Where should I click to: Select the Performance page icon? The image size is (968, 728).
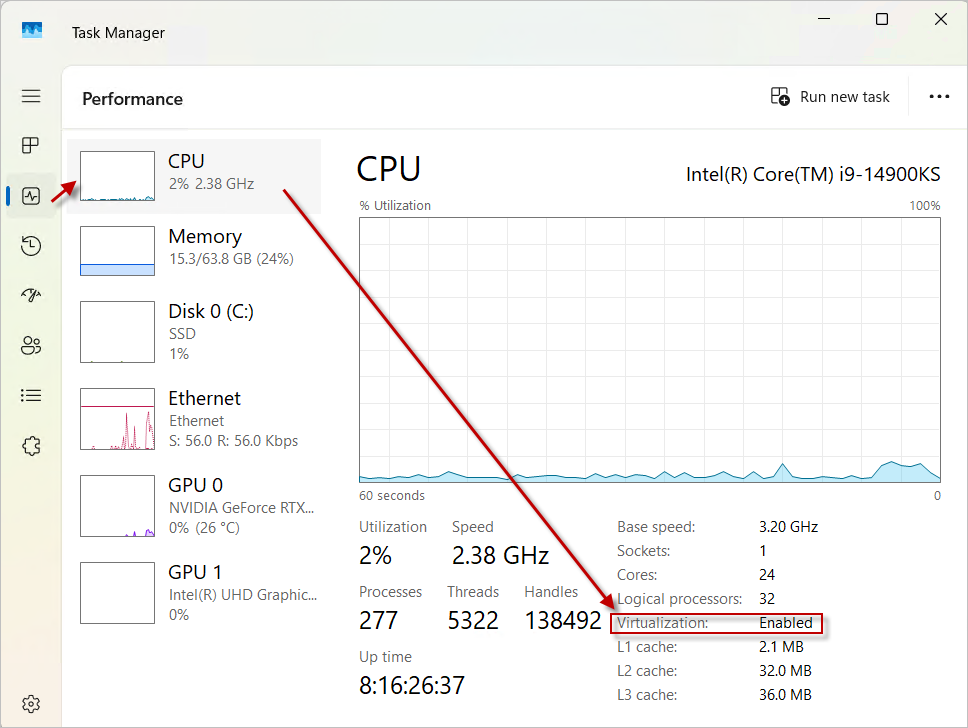(31, 196)
